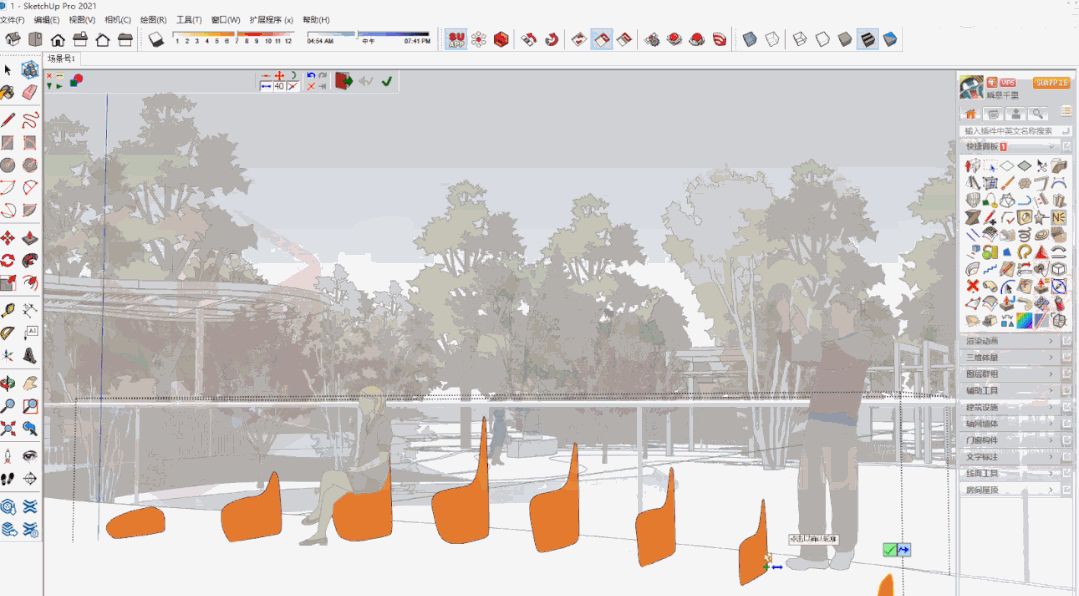Viewport: 1079px width, 596px height.
Task: Edit the spacing value field showing 40
Action: [279, 87]
